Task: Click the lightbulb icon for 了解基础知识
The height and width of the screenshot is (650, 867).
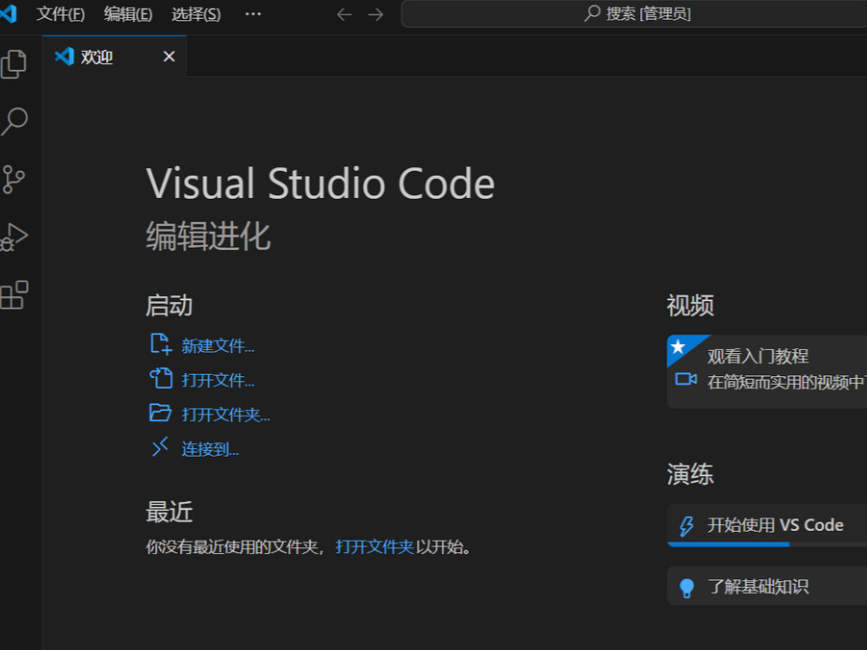Action: click(686, 588)
